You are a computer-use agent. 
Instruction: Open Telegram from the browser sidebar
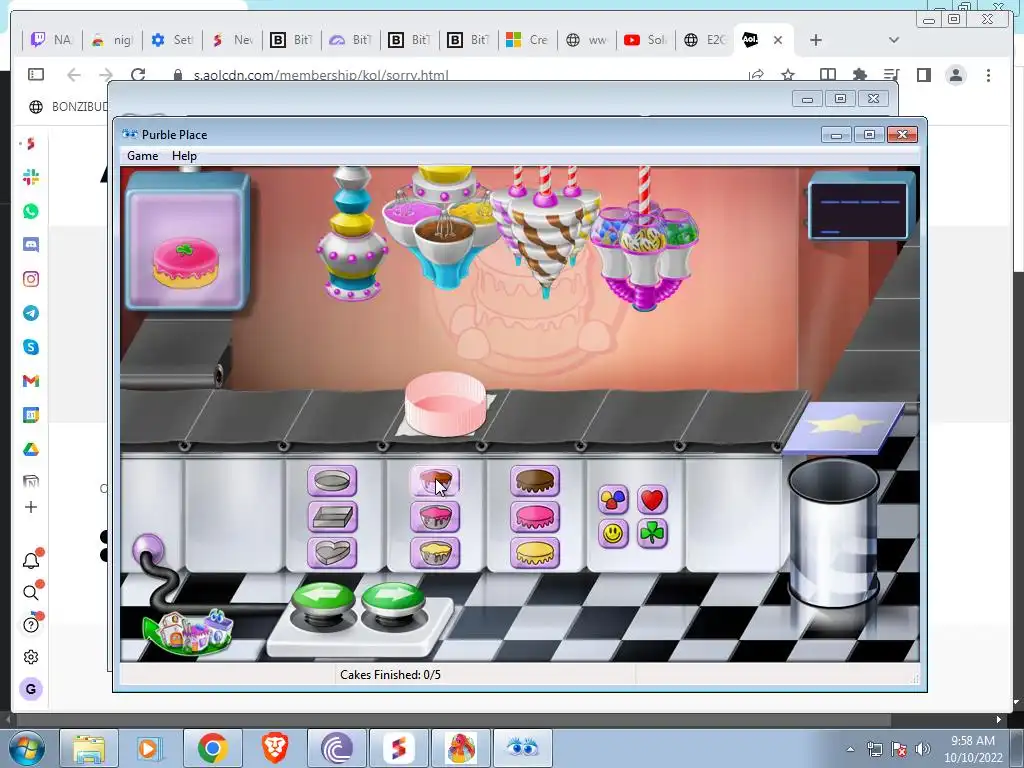(x=31, y=313)
